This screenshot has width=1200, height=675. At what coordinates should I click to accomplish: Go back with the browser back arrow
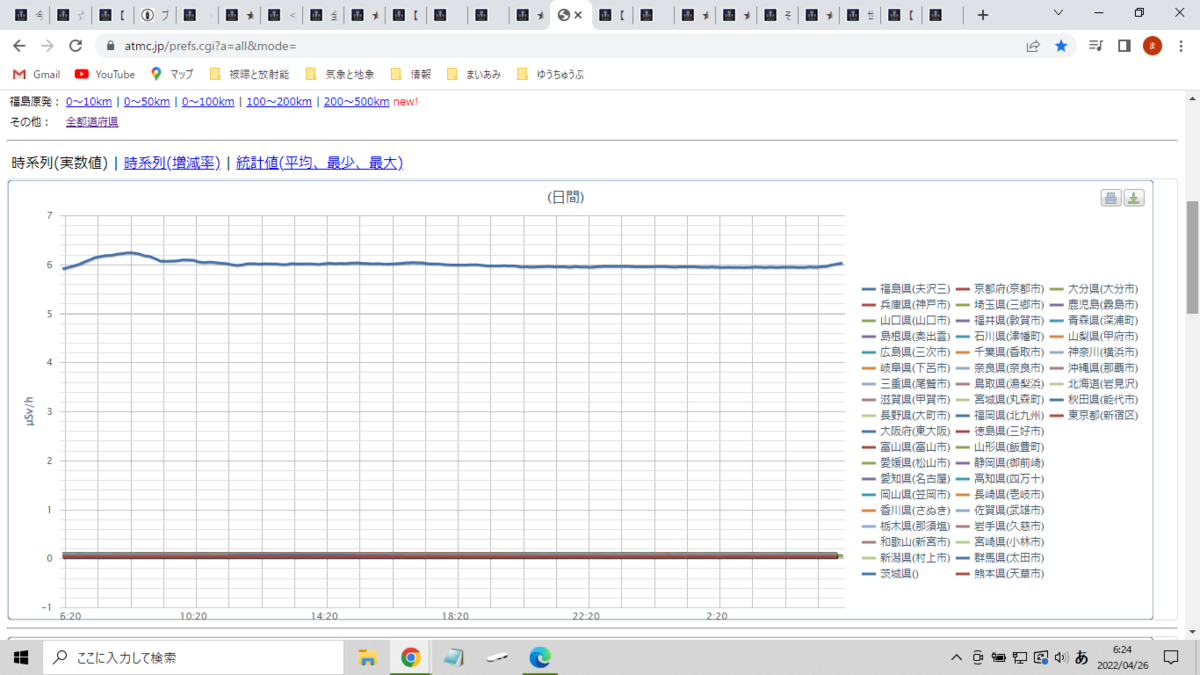[x=19, y=46]
